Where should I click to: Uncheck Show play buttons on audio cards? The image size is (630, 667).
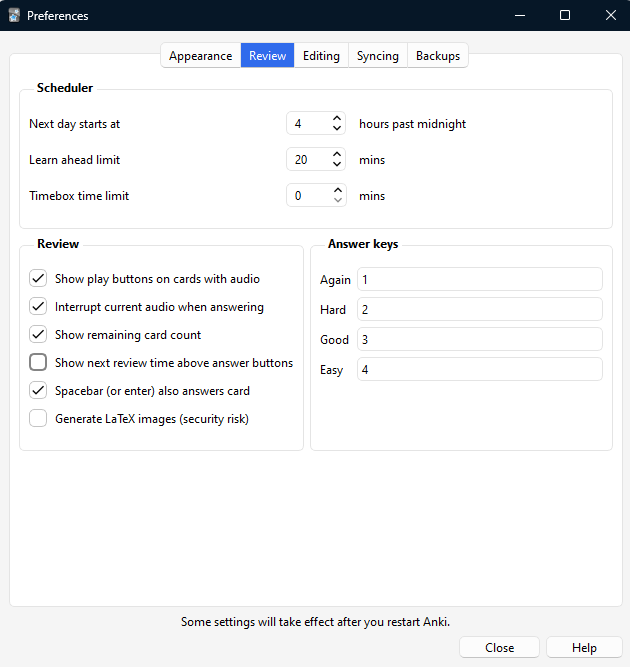tap(39, 279)
